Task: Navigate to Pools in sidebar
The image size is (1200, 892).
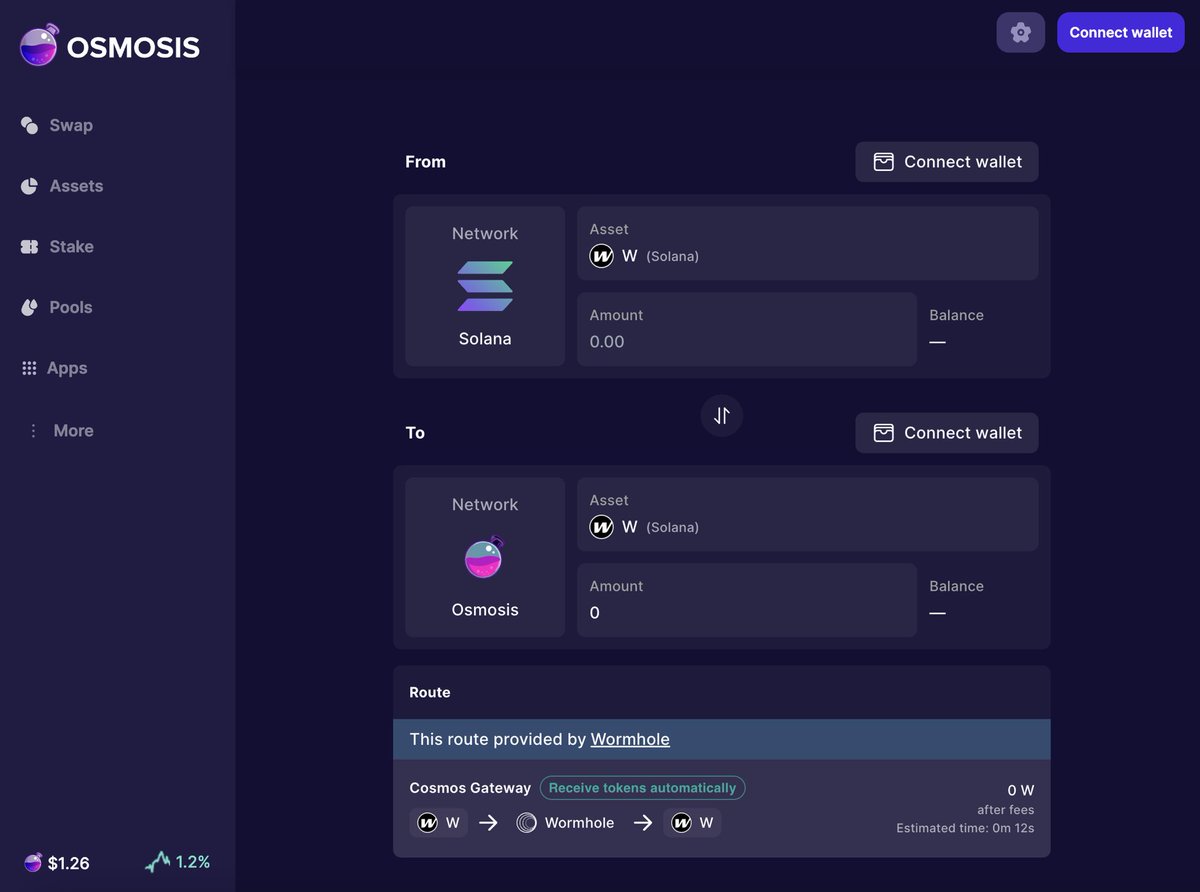Action: pos(57,307)
